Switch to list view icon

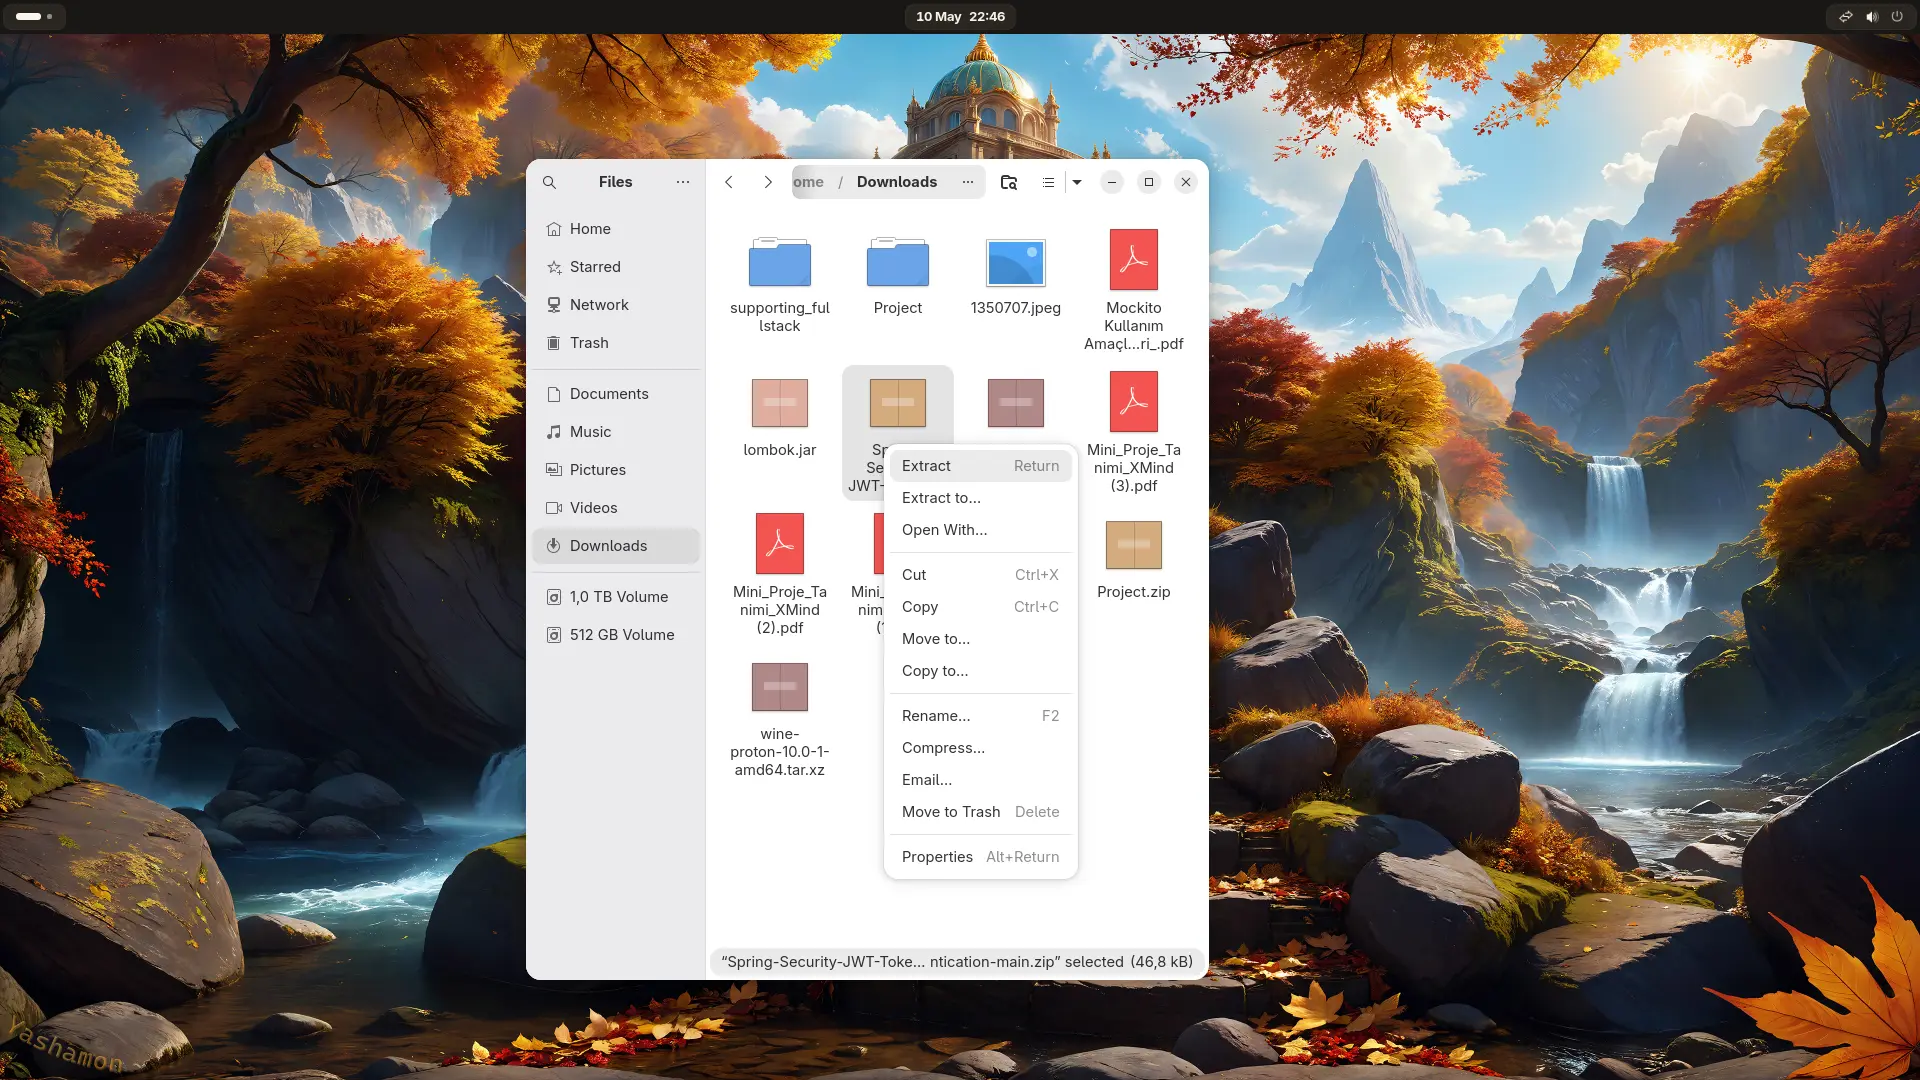(x=1048, y=182)
